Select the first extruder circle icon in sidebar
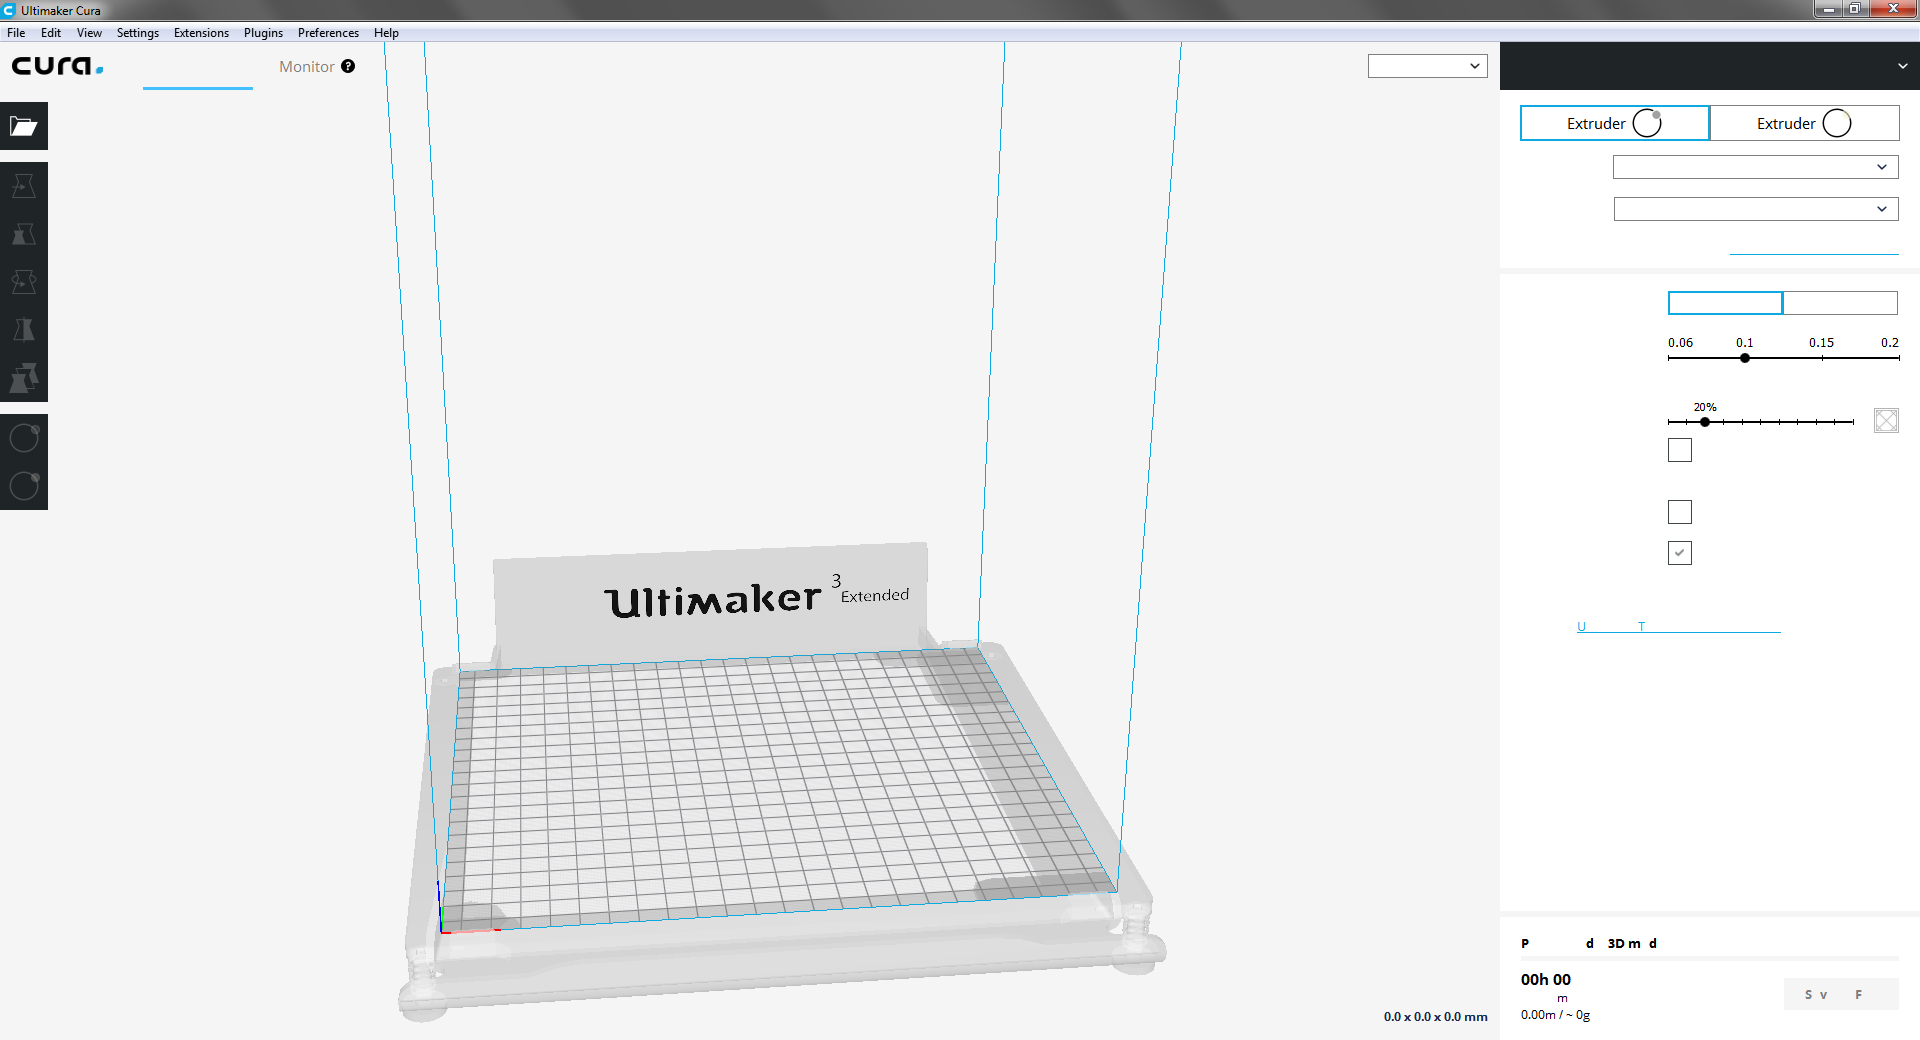This screenshot has width=1920, height=1040. pyautogui.click(x=24, y=437)
